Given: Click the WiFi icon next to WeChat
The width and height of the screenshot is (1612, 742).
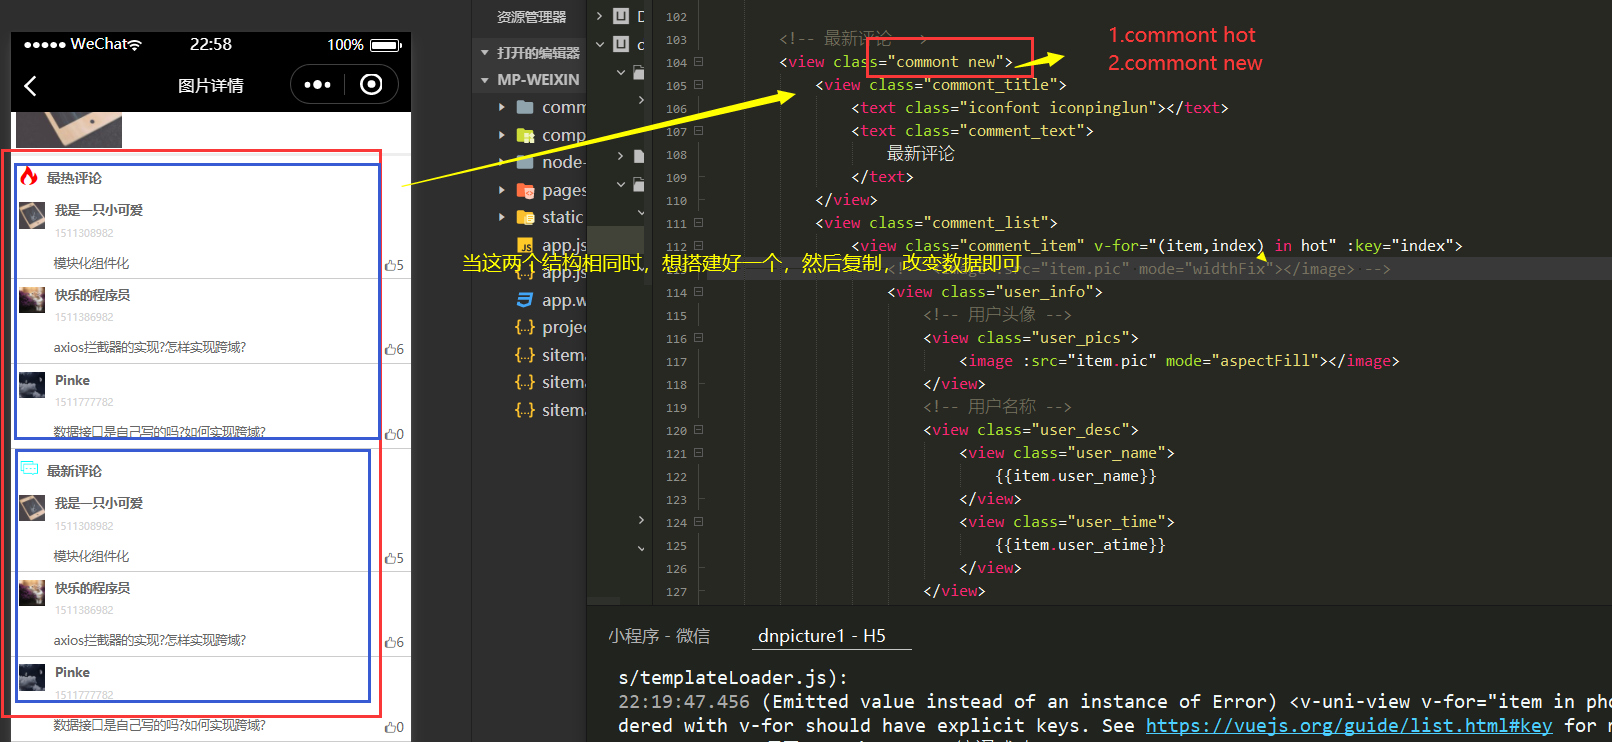Looking at the screenshot, I should [x=135, y=45].
